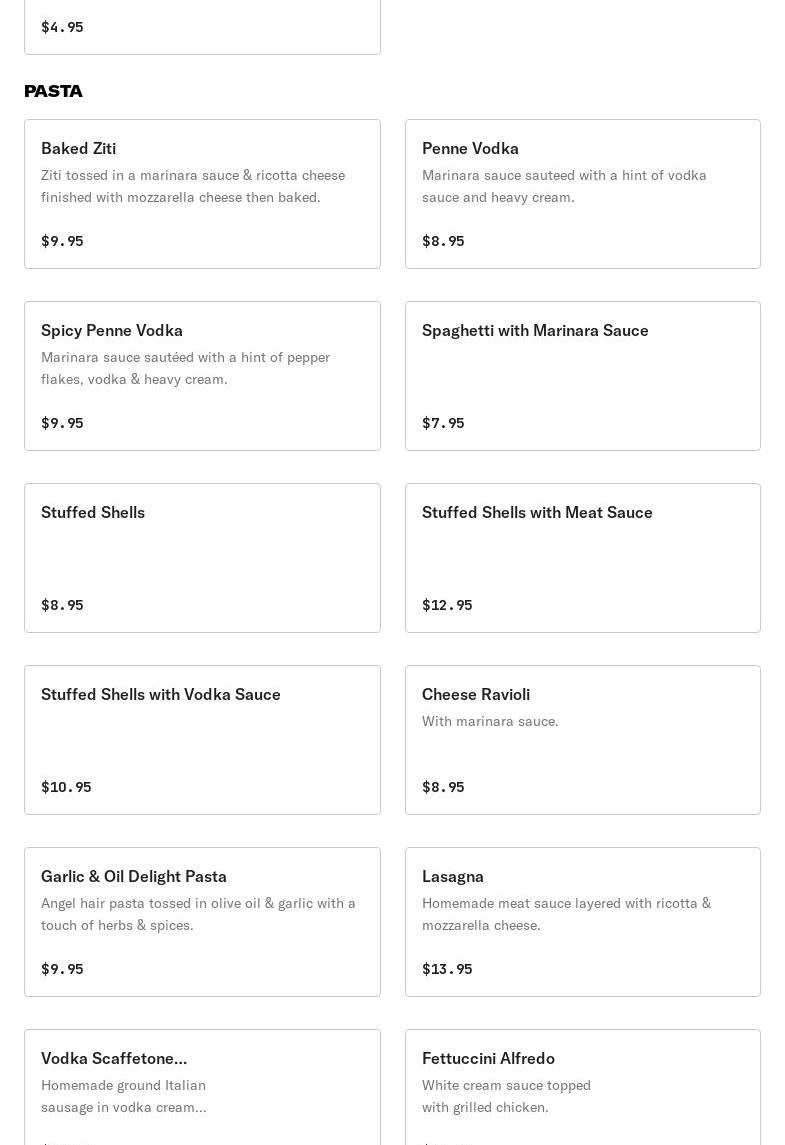Open Stuffed Shells with Meat Sauce
The height and width of the screenshot is (1145, 785).
583,557
